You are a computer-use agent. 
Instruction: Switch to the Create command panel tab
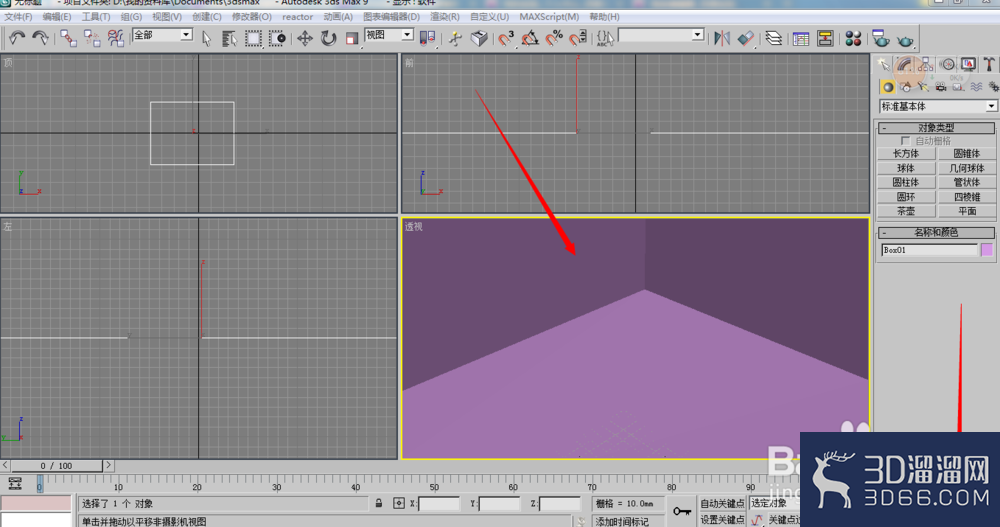pyautogui.click(x=883, y=64)
